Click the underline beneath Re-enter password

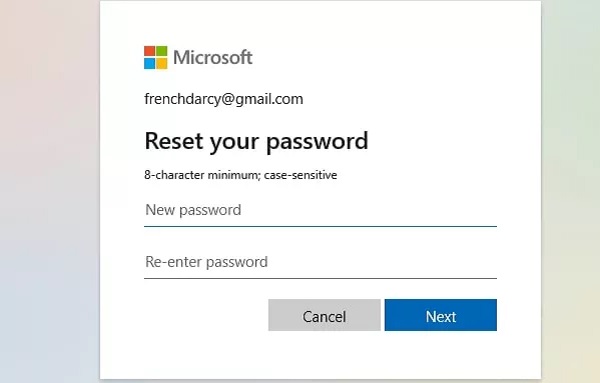[x=320, y=278]
